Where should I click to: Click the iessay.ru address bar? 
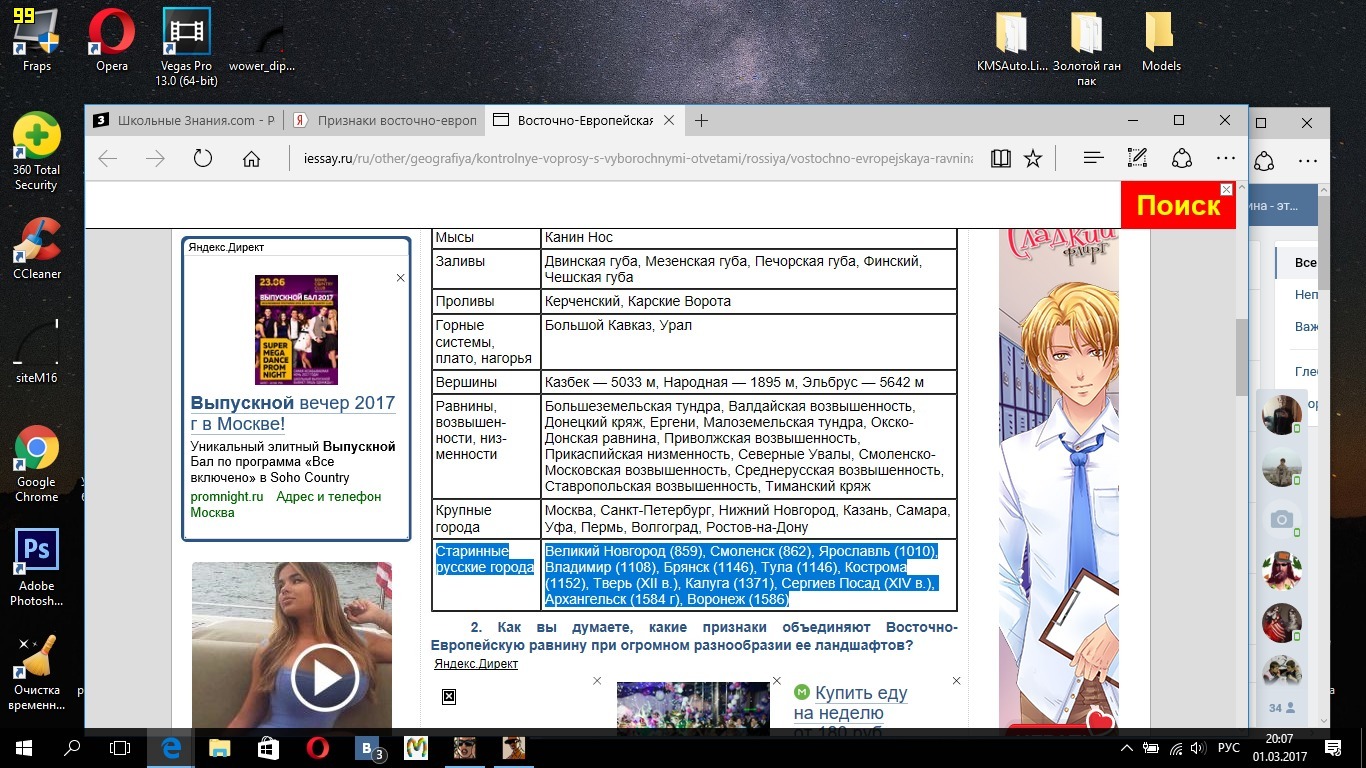tap(638, 158)
